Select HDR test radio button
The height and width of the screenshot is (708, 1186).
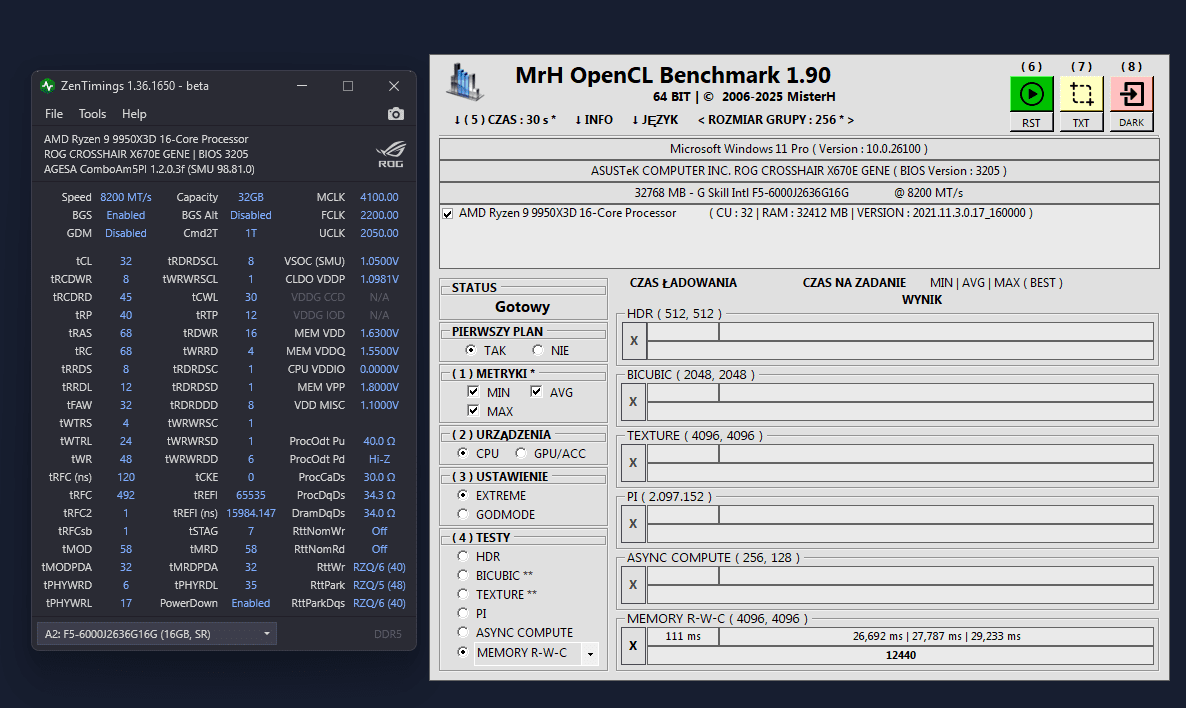(463, 556)
